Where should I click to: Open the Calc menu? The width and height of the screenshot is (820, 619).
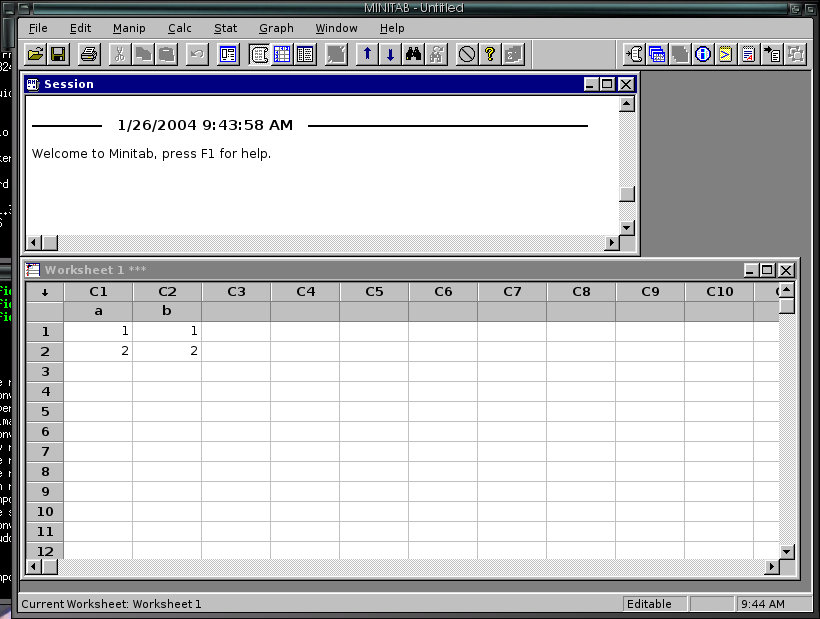179,28
